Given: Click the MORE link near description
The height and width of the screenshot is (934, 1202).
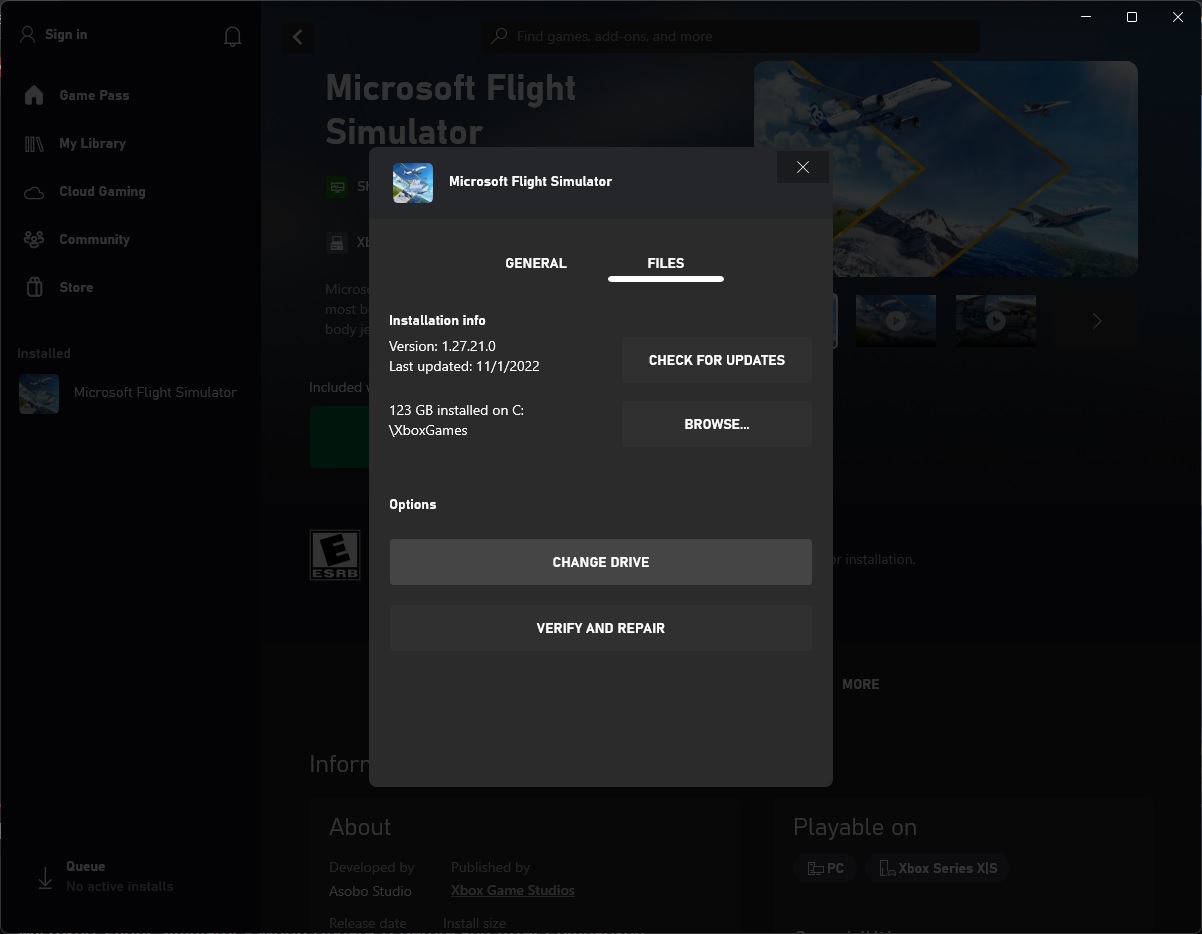Looking at the screenshot, I should (861, 684).
